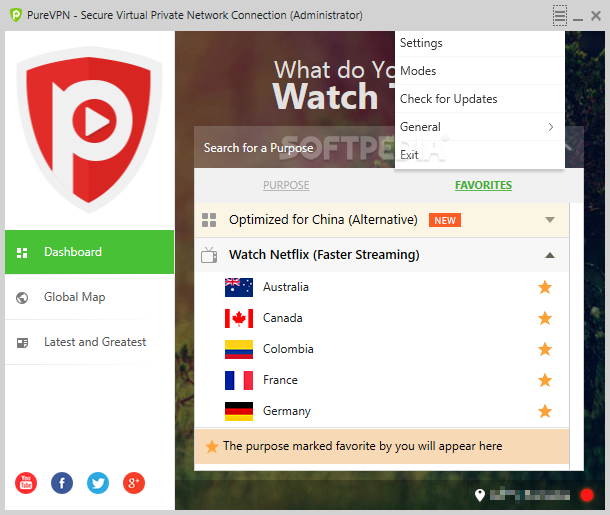Open PureVPN Facebook page icon
The image size is (610, 515).
62,483
